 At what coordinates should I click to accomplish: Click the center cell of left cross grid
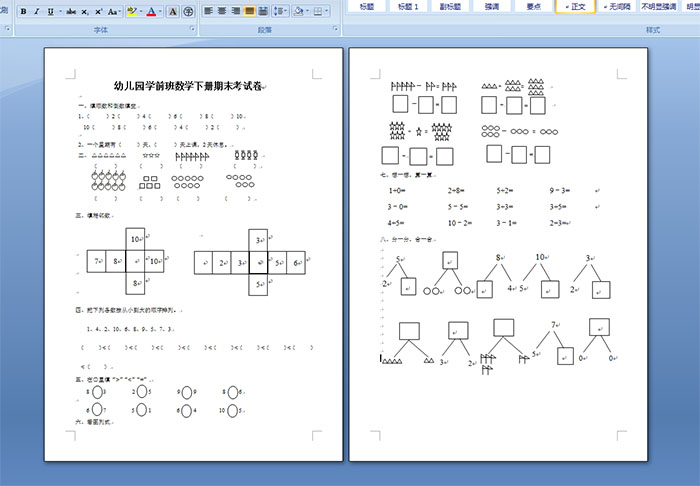135,261
